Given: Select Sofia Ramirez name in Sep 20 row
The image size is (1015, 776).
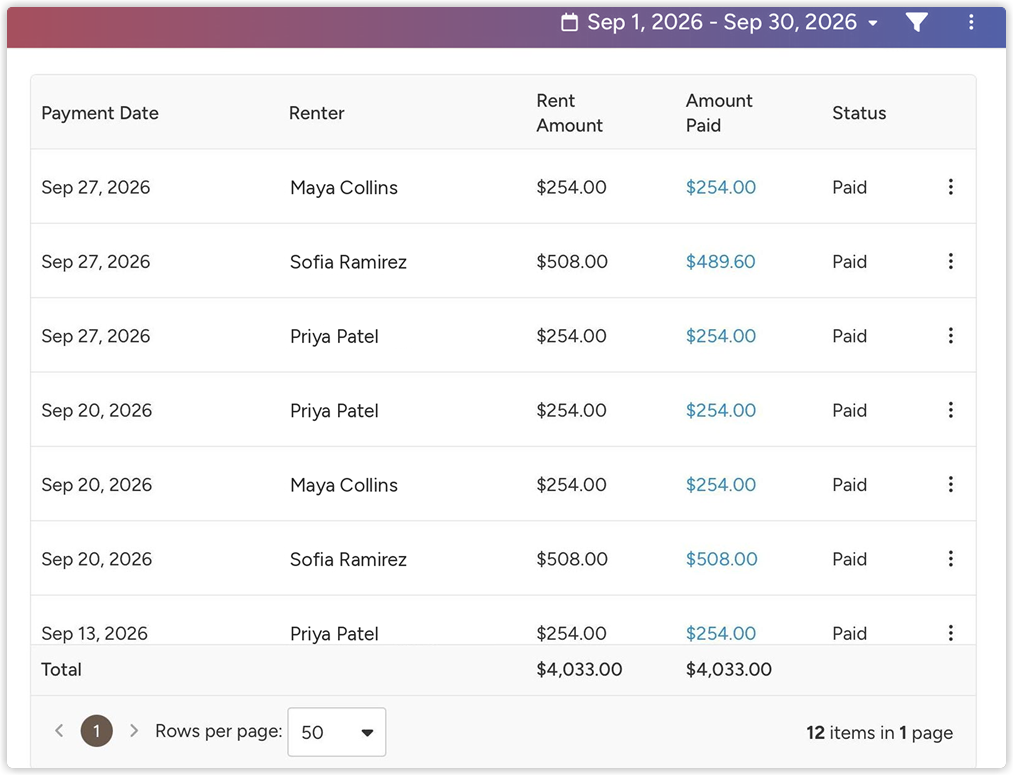Looking at the screenshot, I should tap(348, 560).
